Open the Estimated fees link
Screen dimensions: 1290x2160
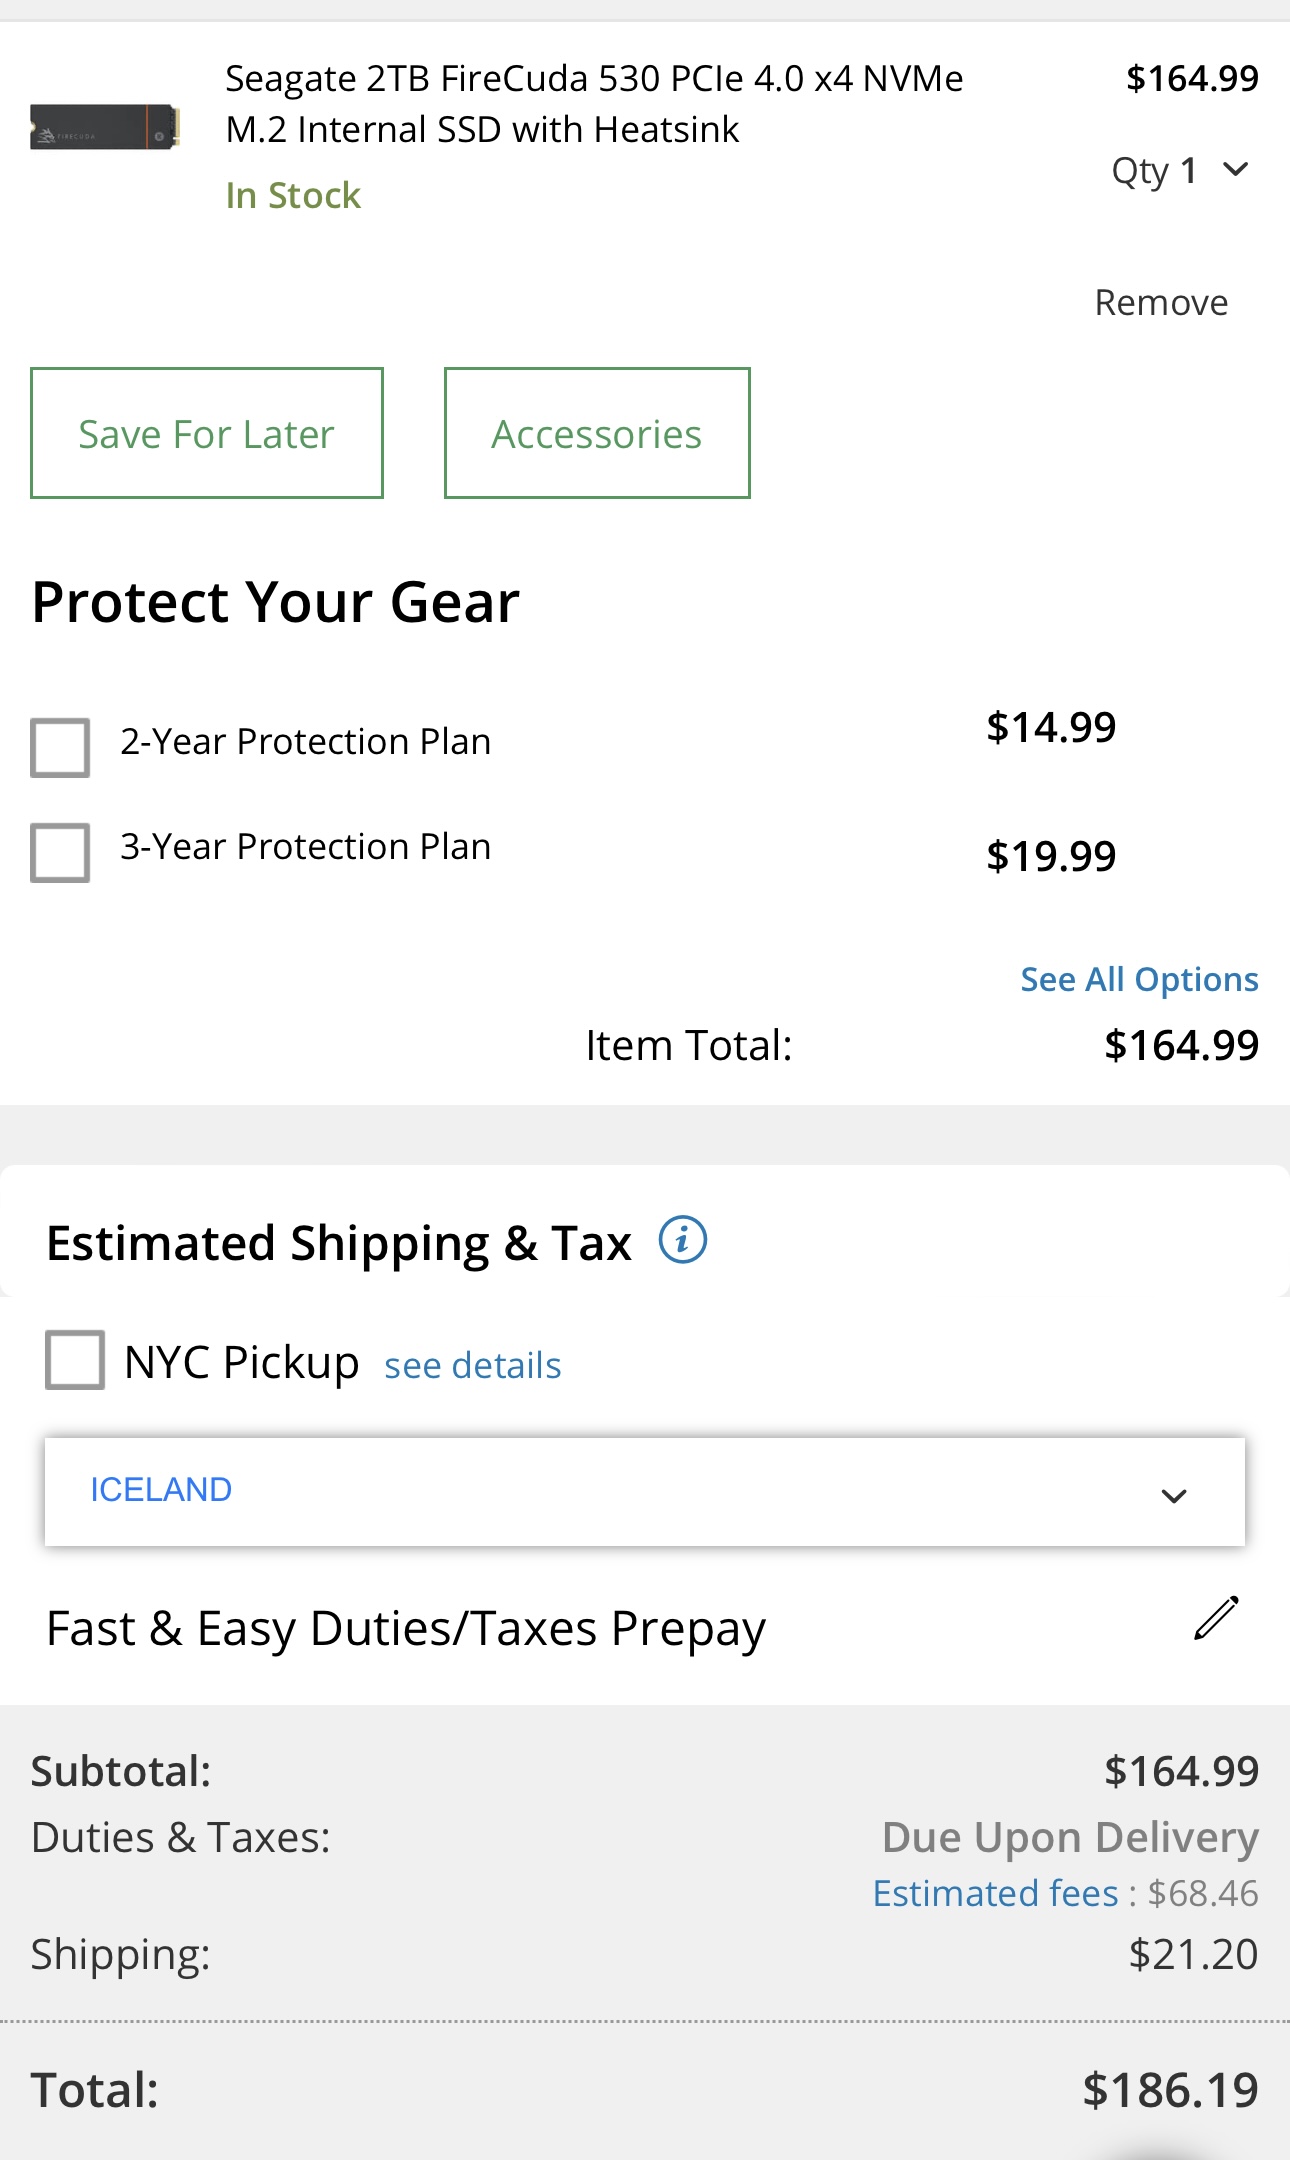point(995,1893)
